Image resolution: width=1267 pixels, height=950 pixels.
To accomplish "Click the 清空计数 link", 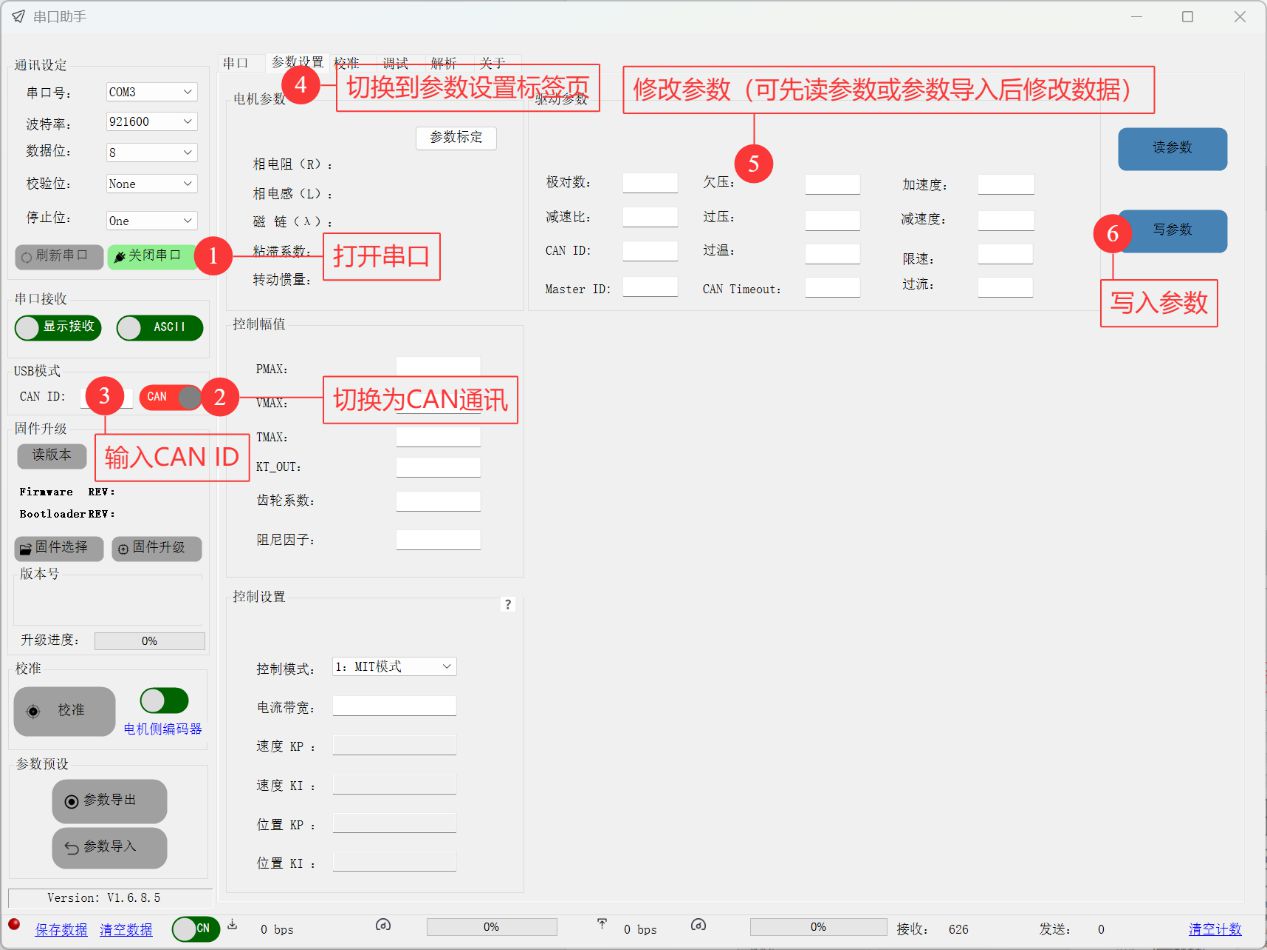I will [x=1215, y=930].
